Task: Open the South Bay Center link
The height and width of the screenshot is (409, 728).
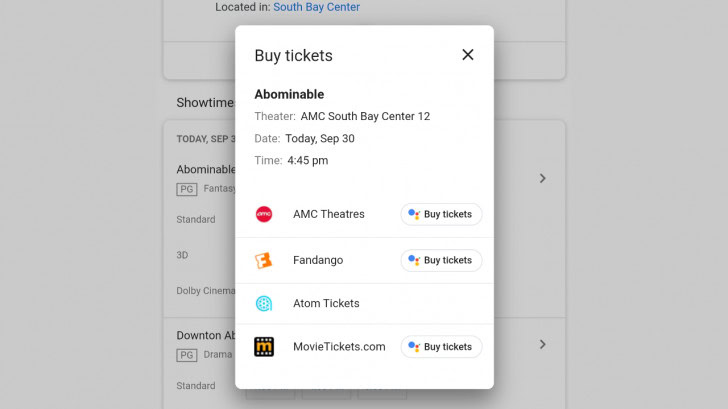Action: 316,7
